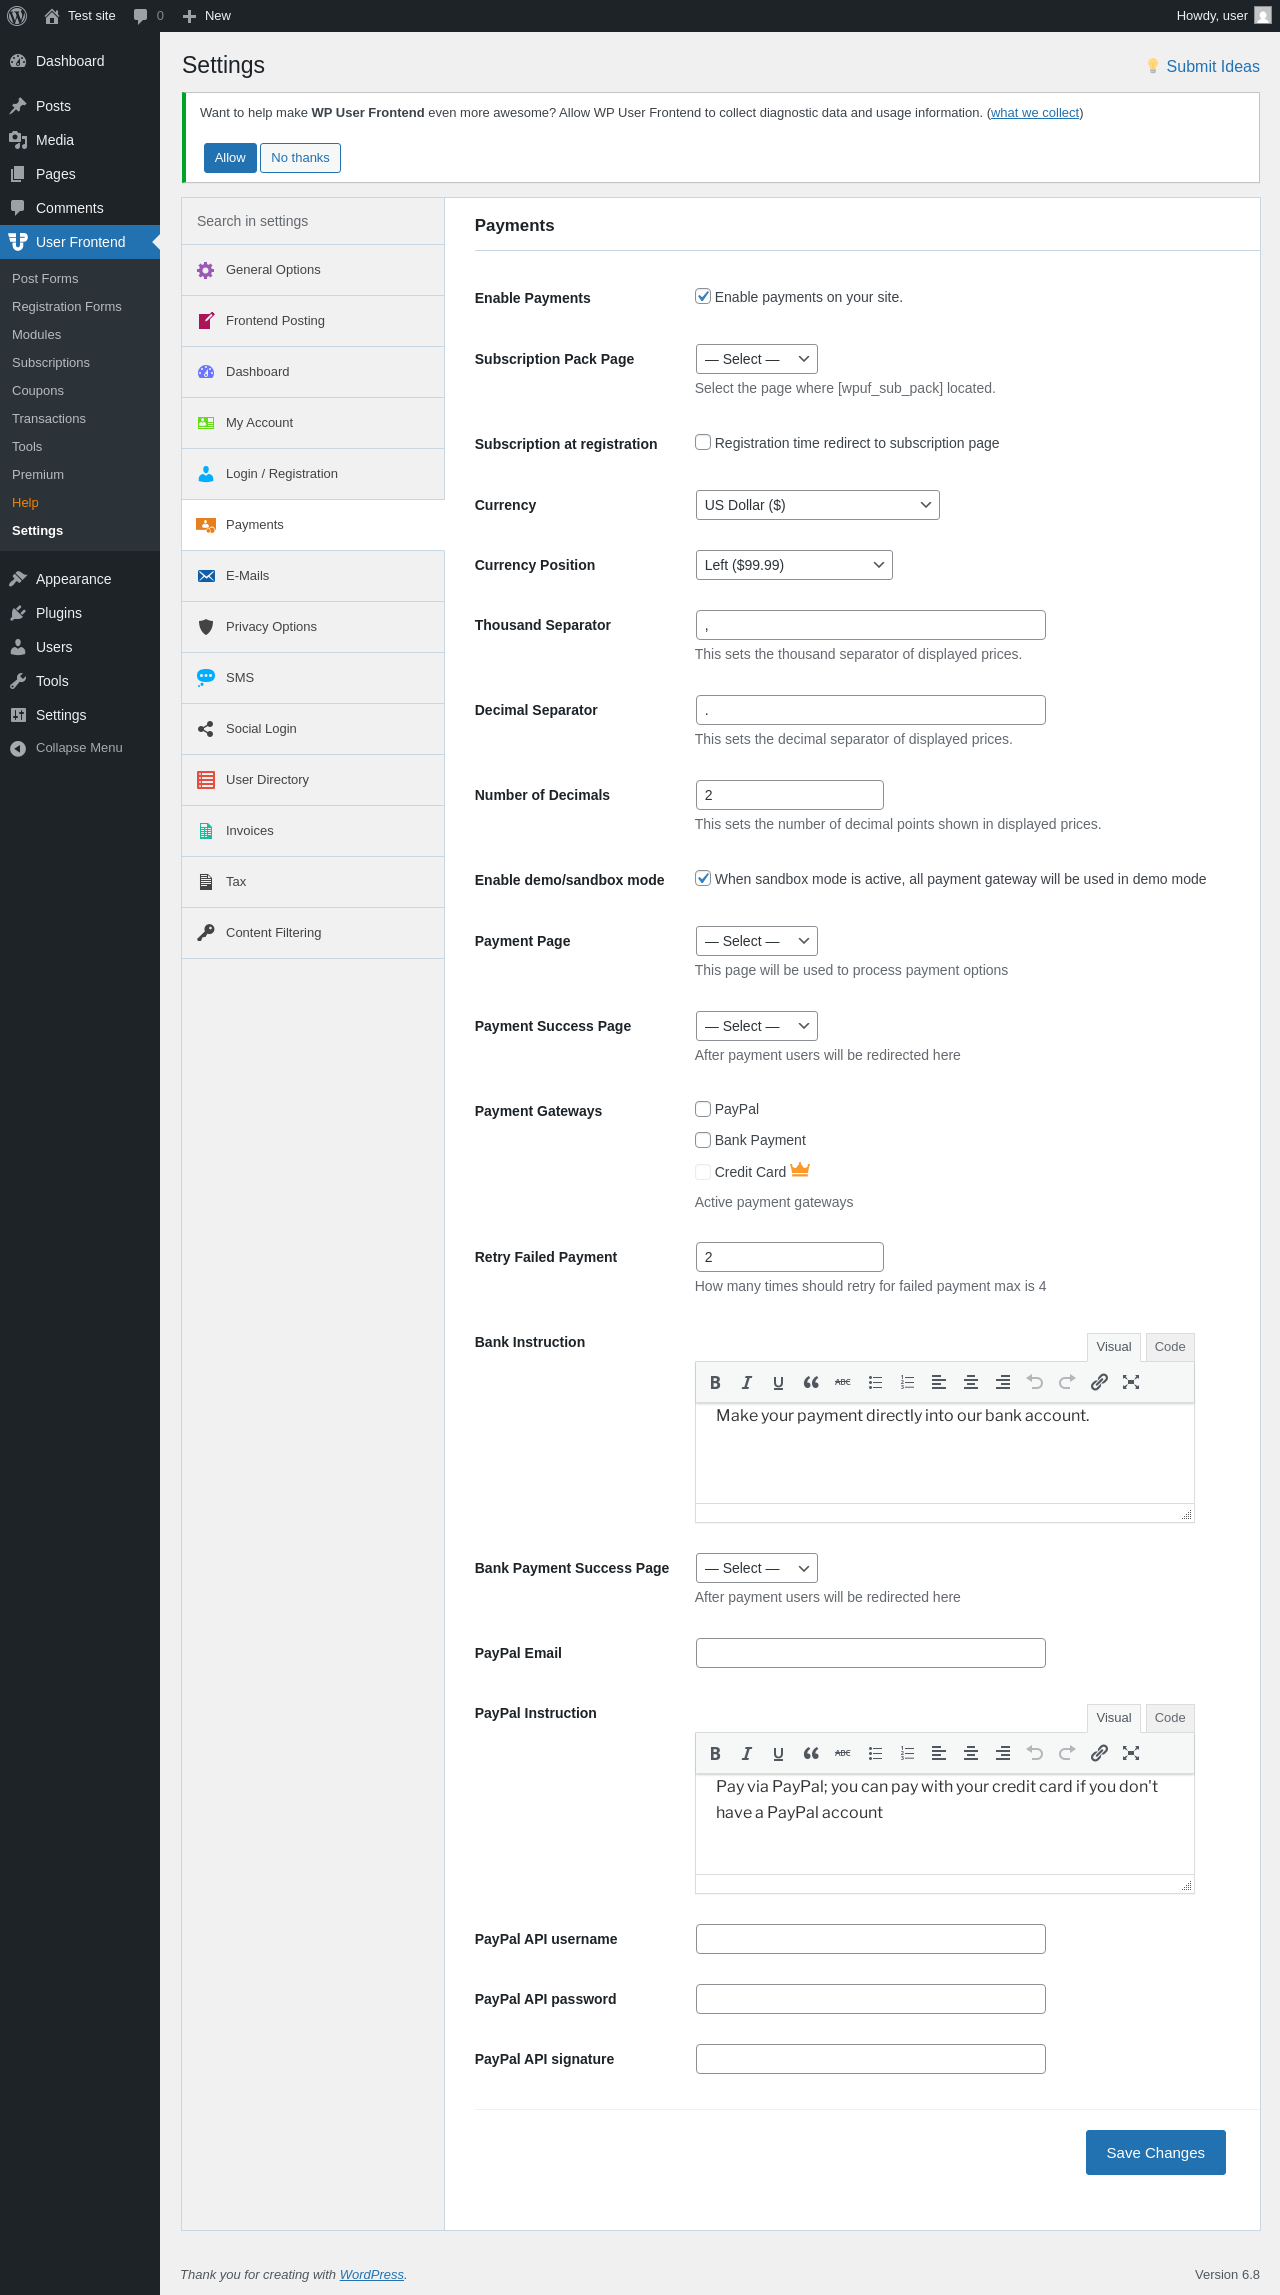Click the WordPress logo in admin bar
This screenshot has width=1280, height=2295.
pyautogui.click(x=17, y=16)
